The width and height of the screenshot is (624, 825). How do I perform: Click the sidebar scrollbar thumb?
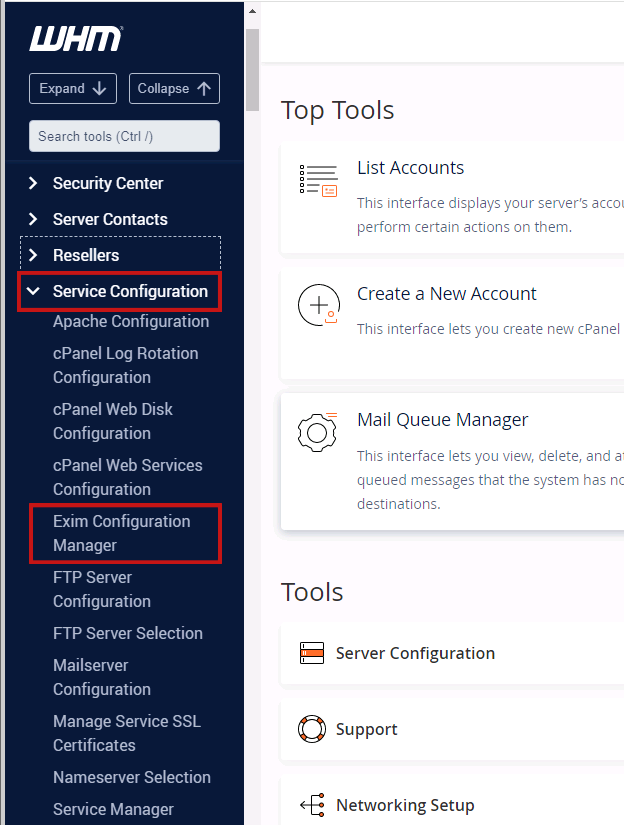click(x=253, y=69)
